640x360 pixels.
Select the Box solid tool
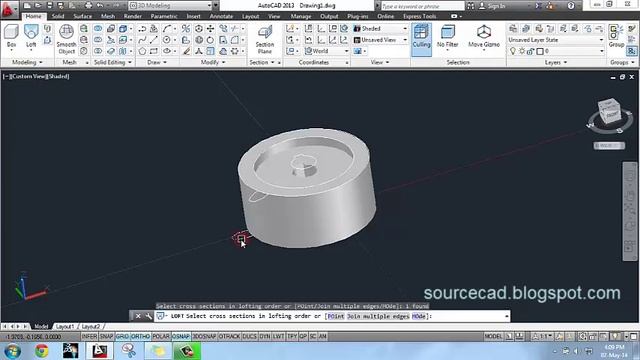pos(11,36)
